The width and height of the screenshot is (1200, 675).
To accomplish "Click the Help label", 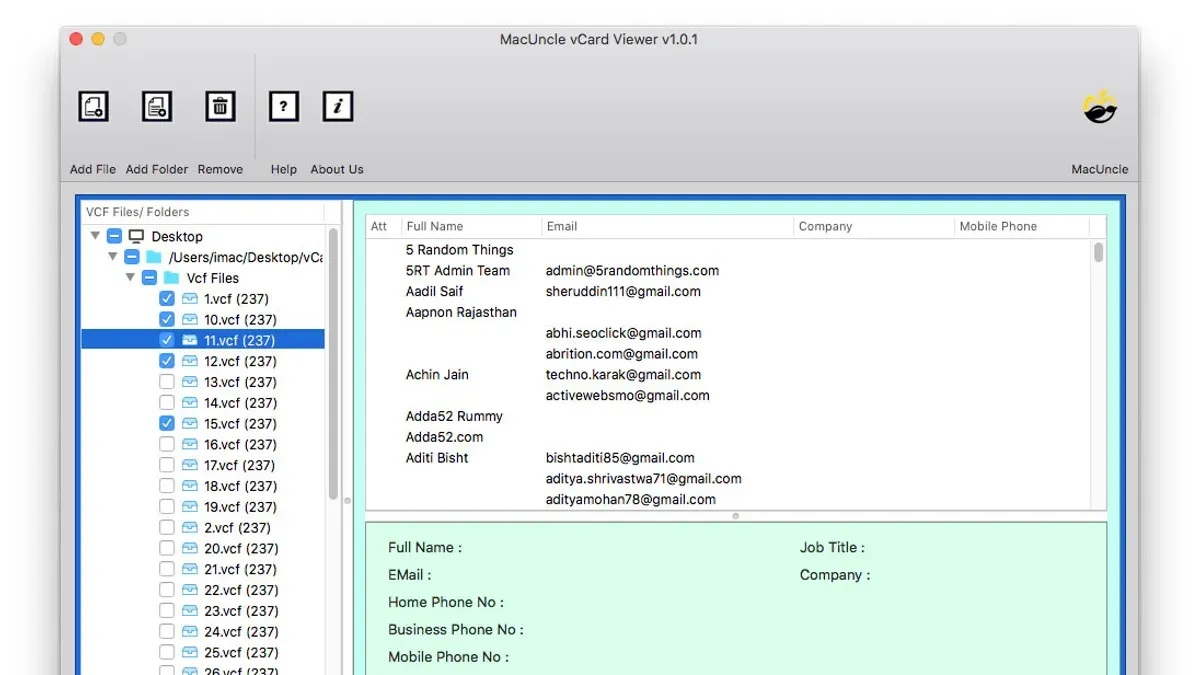I will coord(284,170).
